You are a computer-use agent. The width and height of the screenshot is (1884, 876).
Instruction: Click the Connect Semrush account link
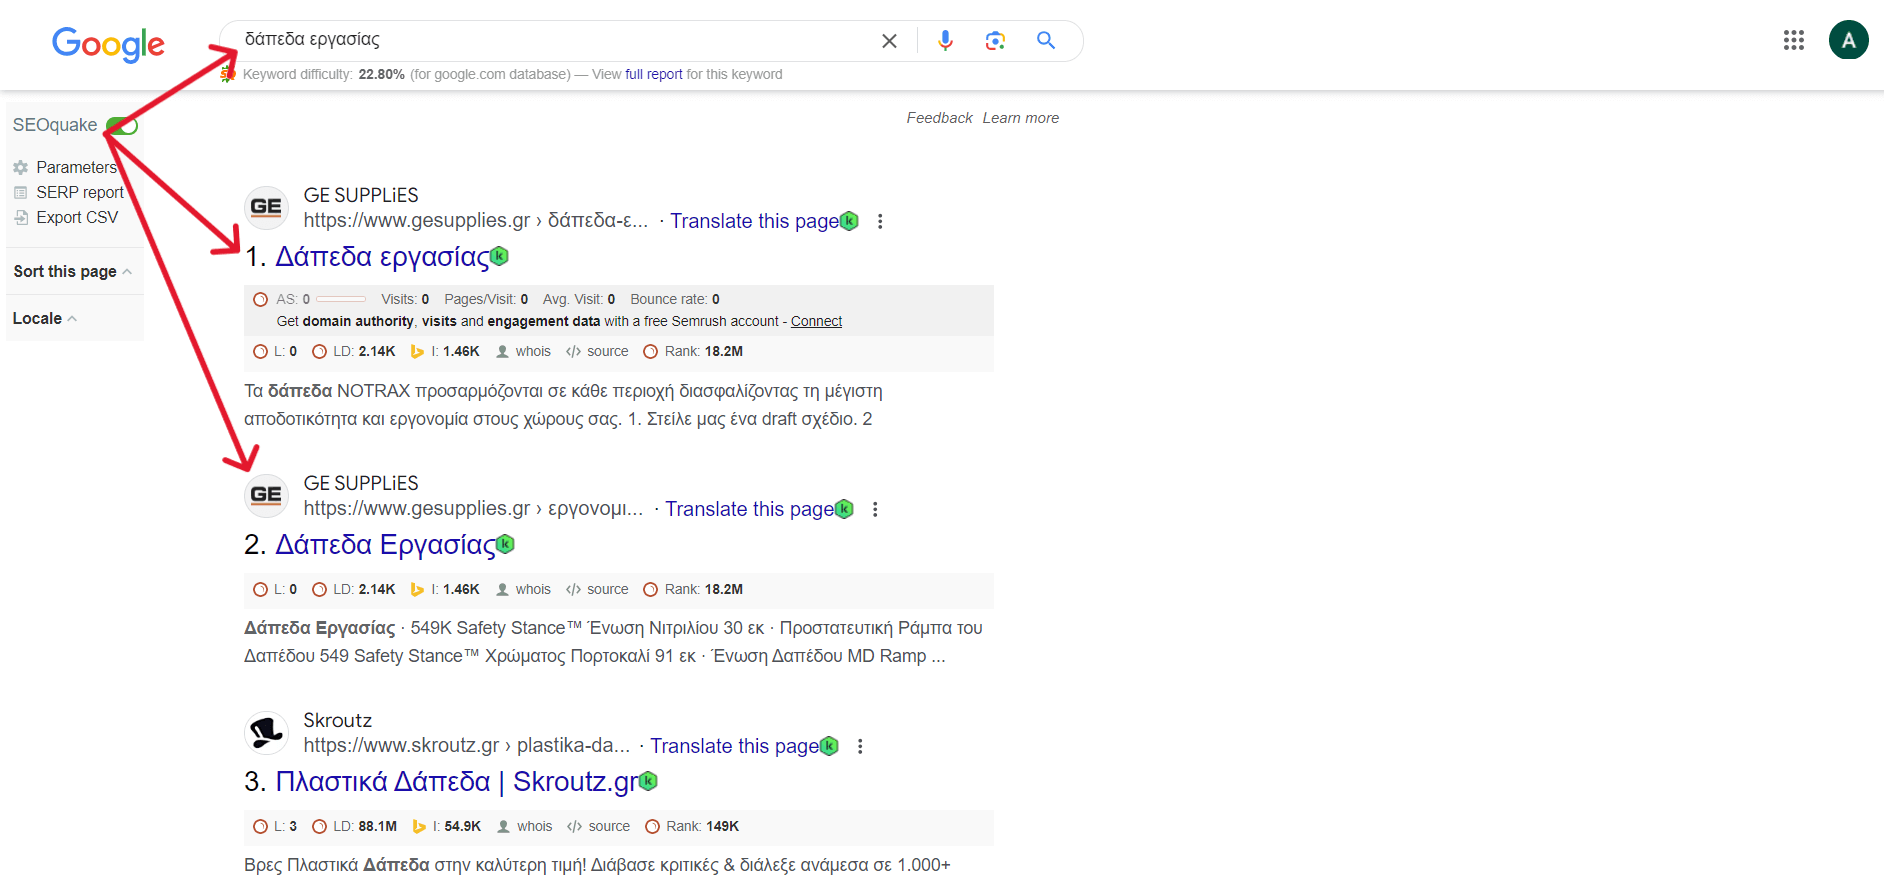[816, 321]
